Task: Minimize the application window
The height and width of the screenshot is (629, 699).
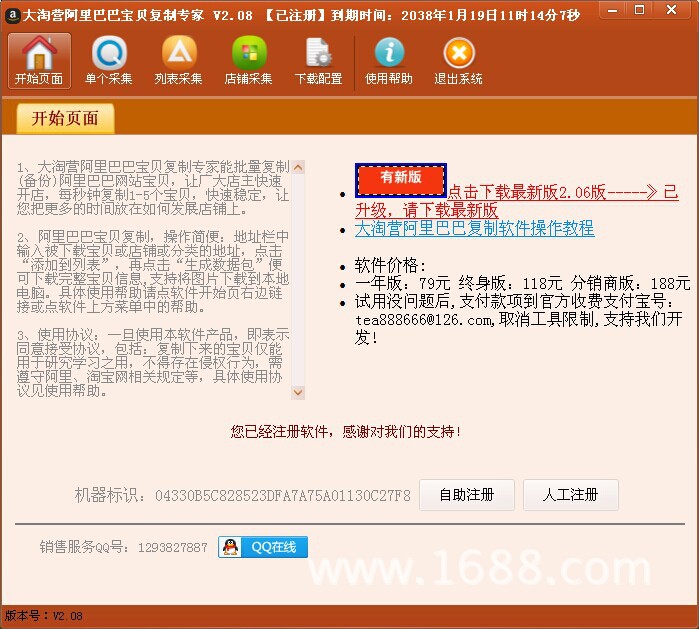Action: 613,10
